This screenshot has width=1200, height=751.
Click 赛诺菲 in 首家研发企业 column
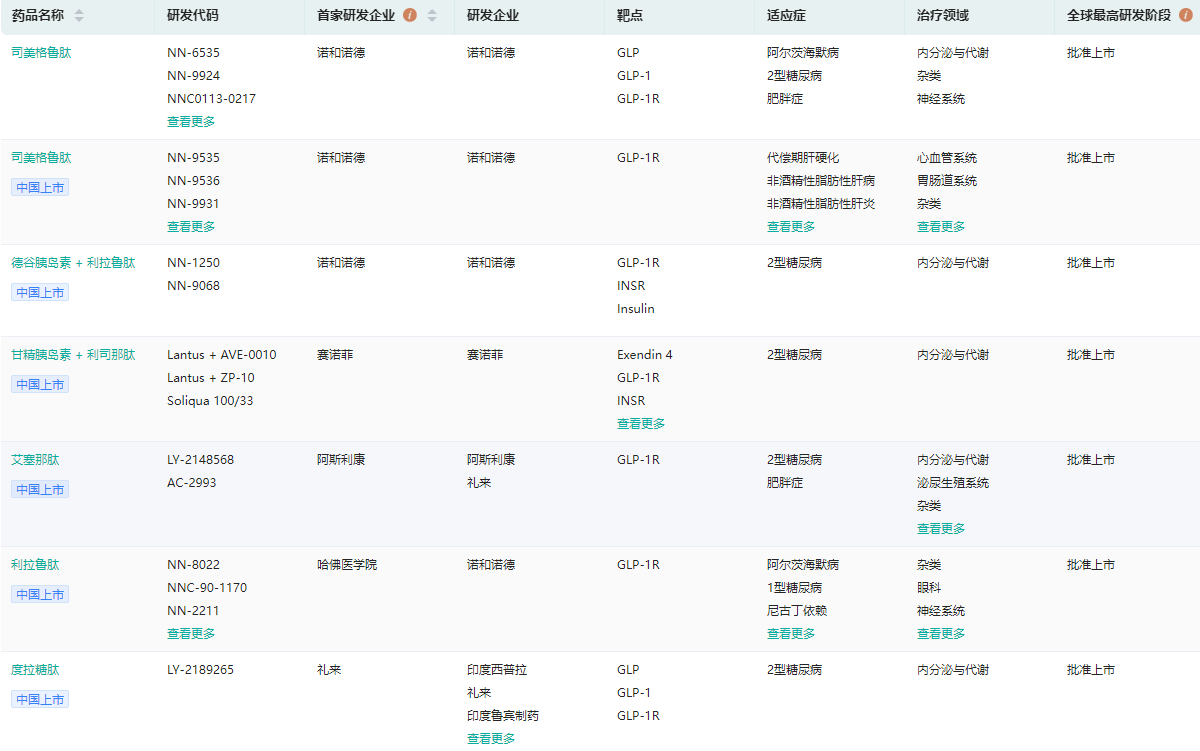click(335, 355)
